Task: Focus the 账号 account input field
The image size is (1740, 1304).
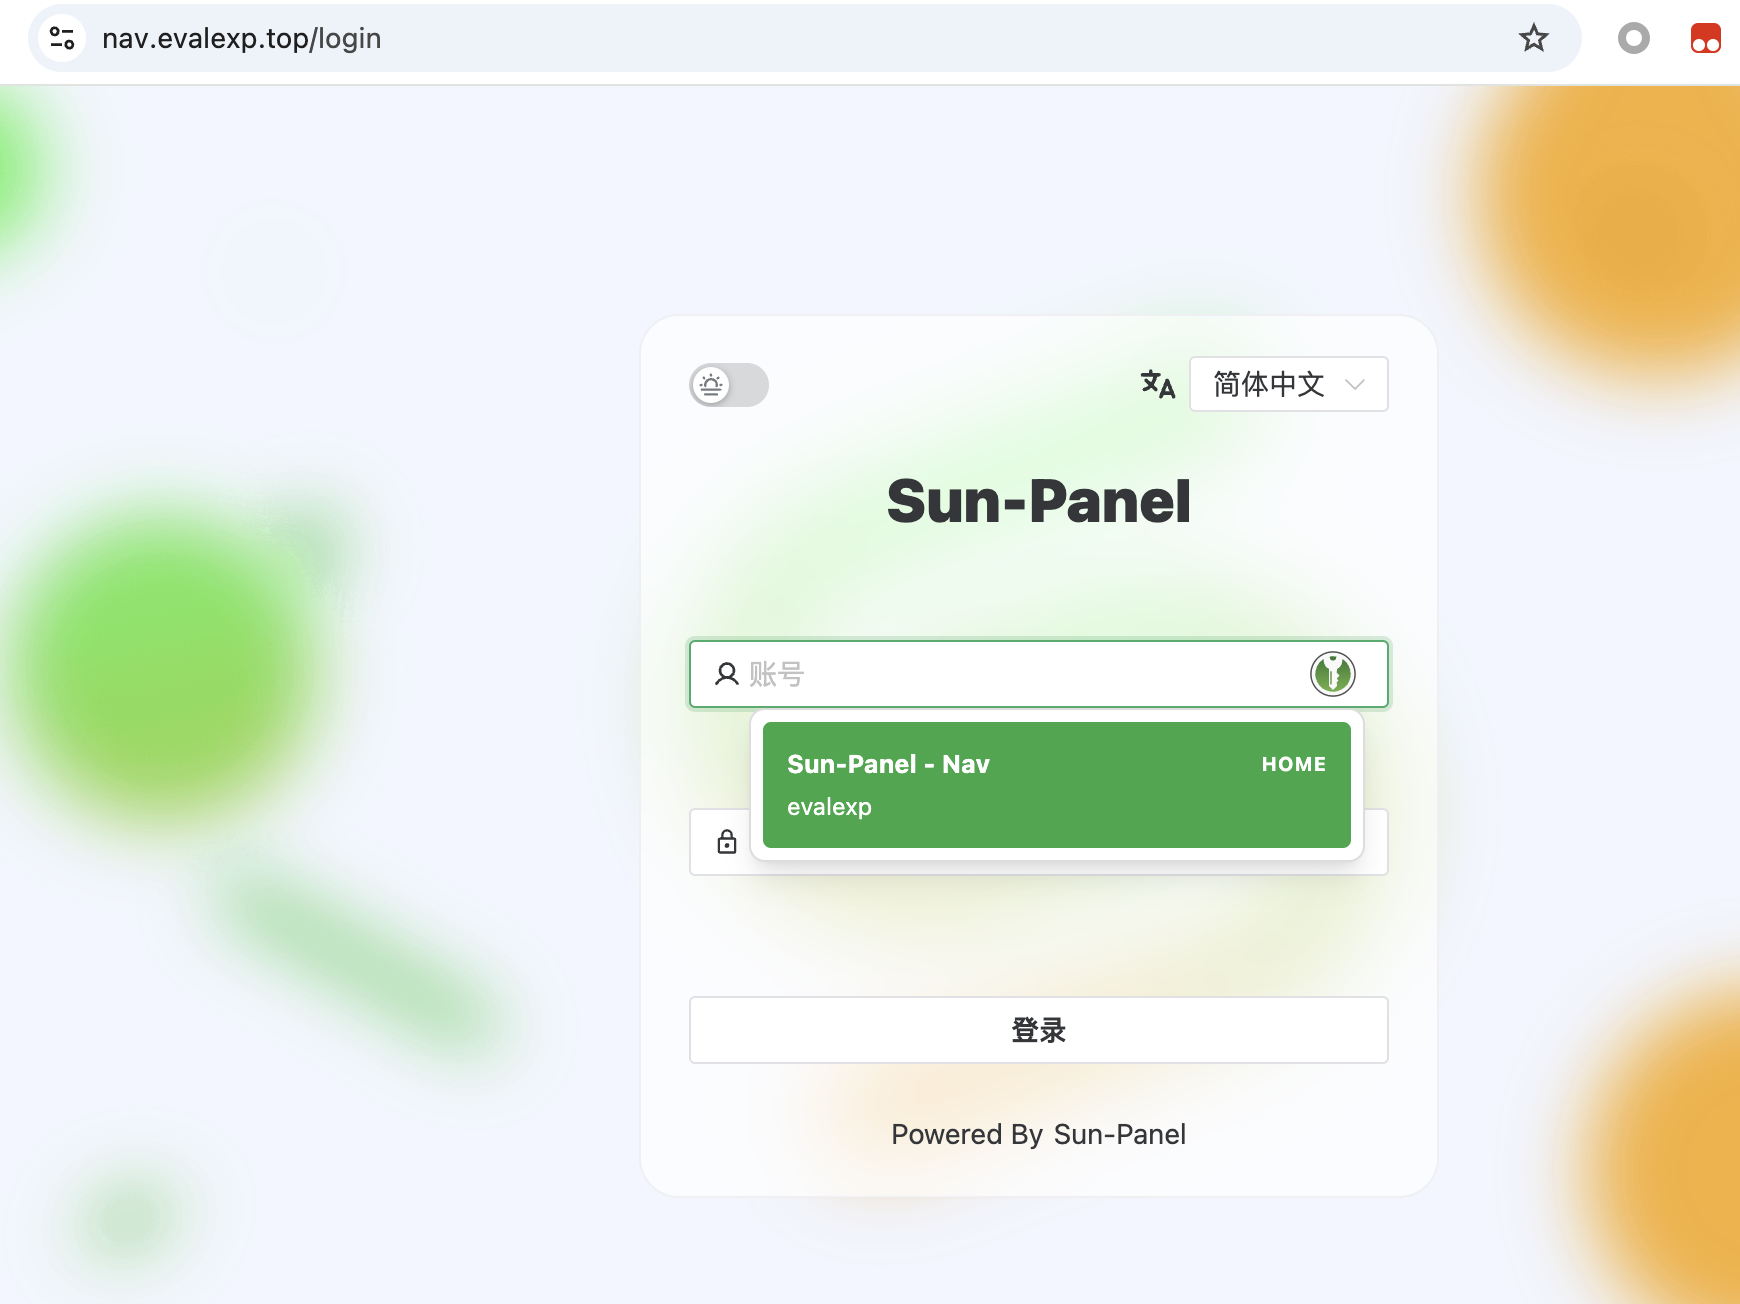Action: pos(1020,674)
